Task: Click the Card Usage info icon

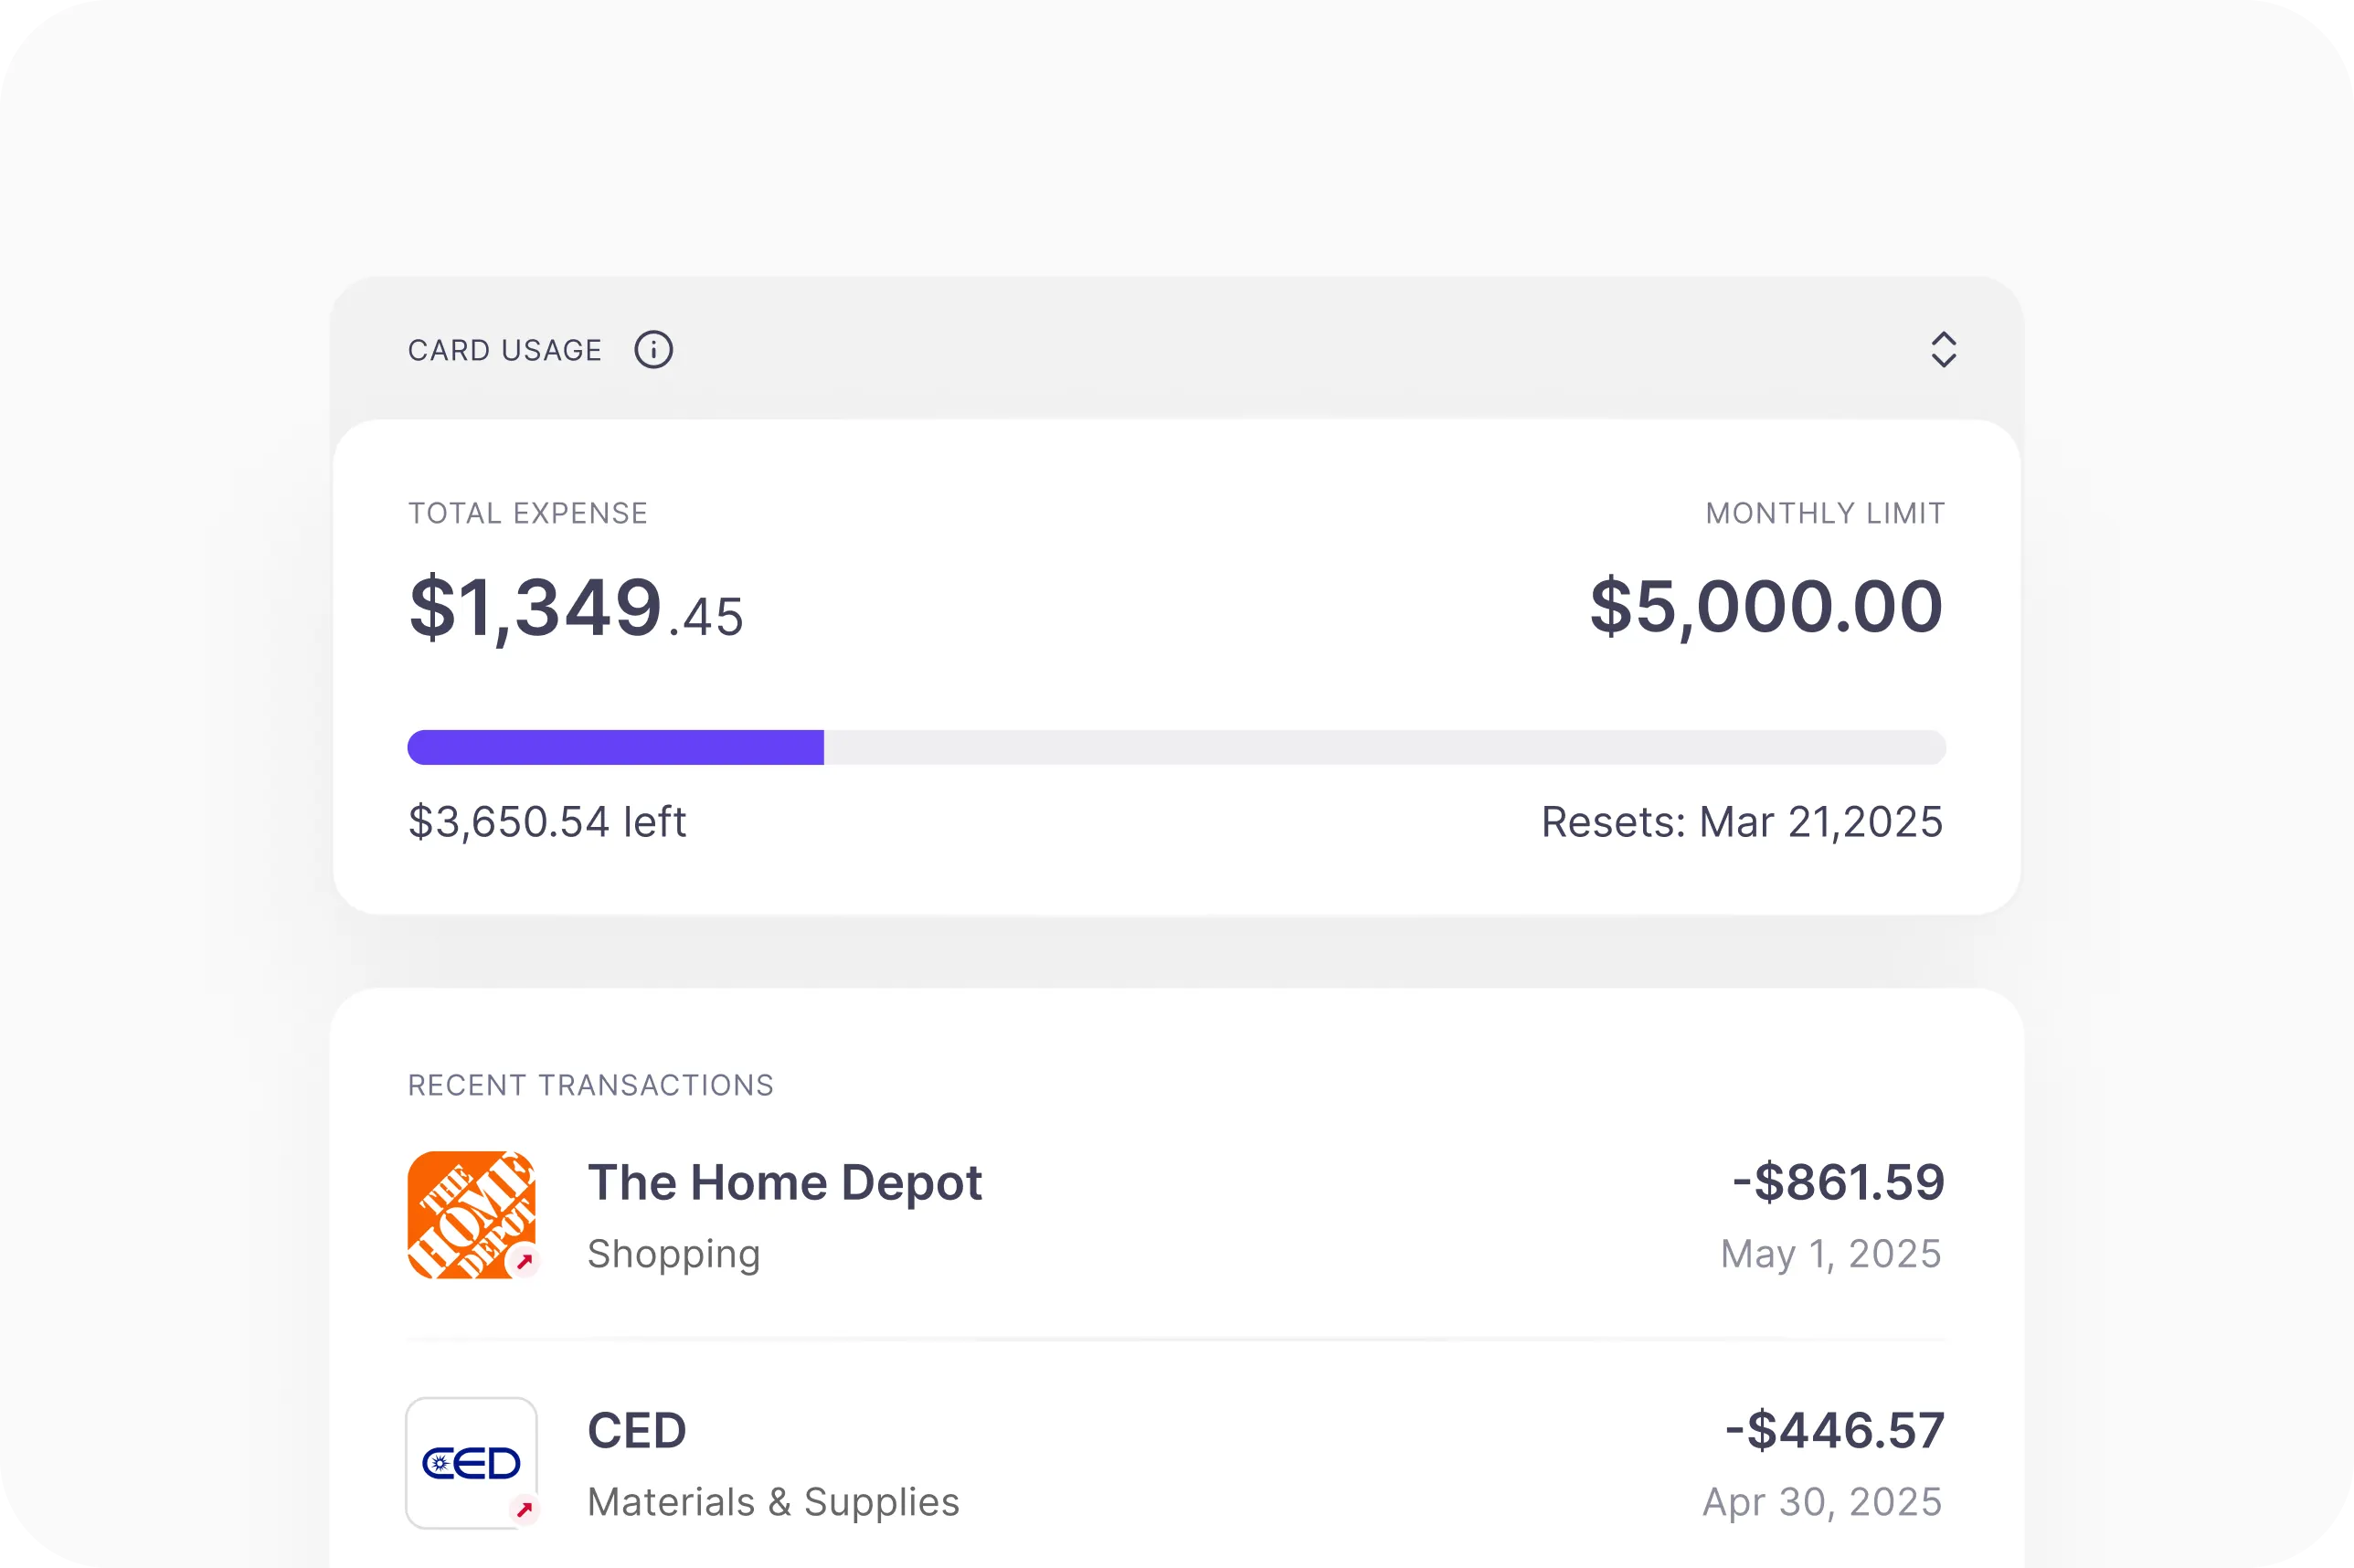Action: (x=654, y=350)
